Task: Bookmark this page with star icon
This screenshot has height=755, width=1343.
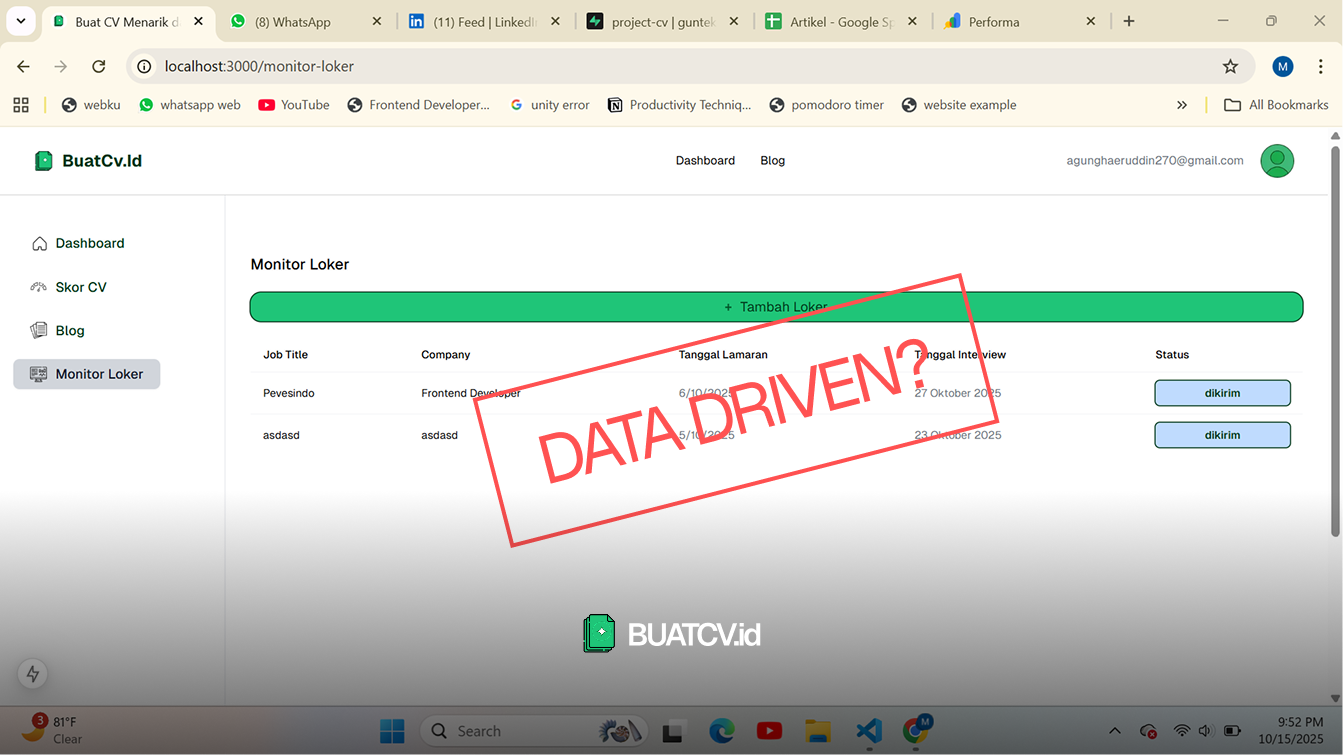Action: coord(1230,66)
